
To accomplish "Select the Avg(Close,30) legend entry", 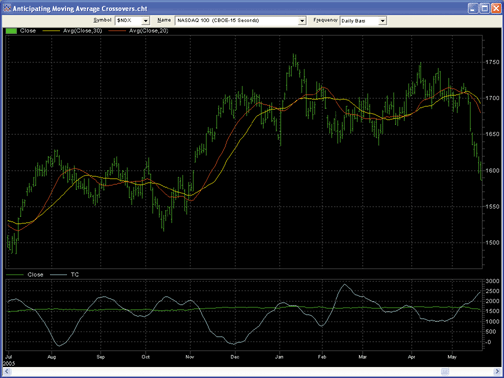I will point(73,31).
